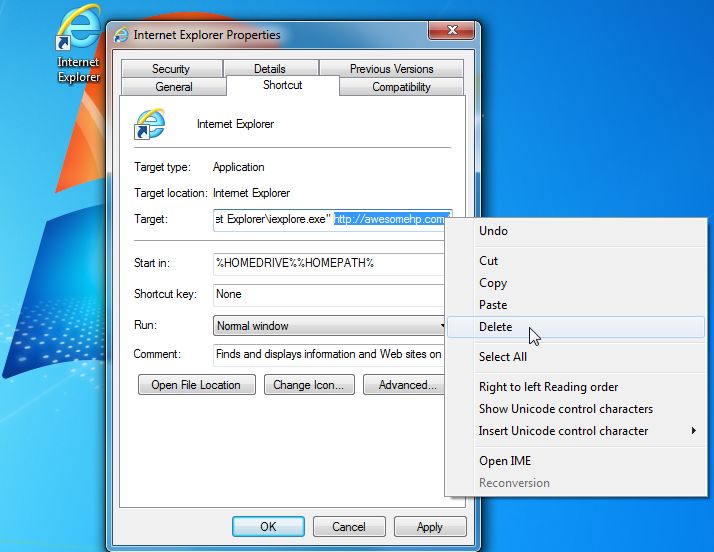Click the Target type value Application
The image size is (714, 552).
point(239,167)
